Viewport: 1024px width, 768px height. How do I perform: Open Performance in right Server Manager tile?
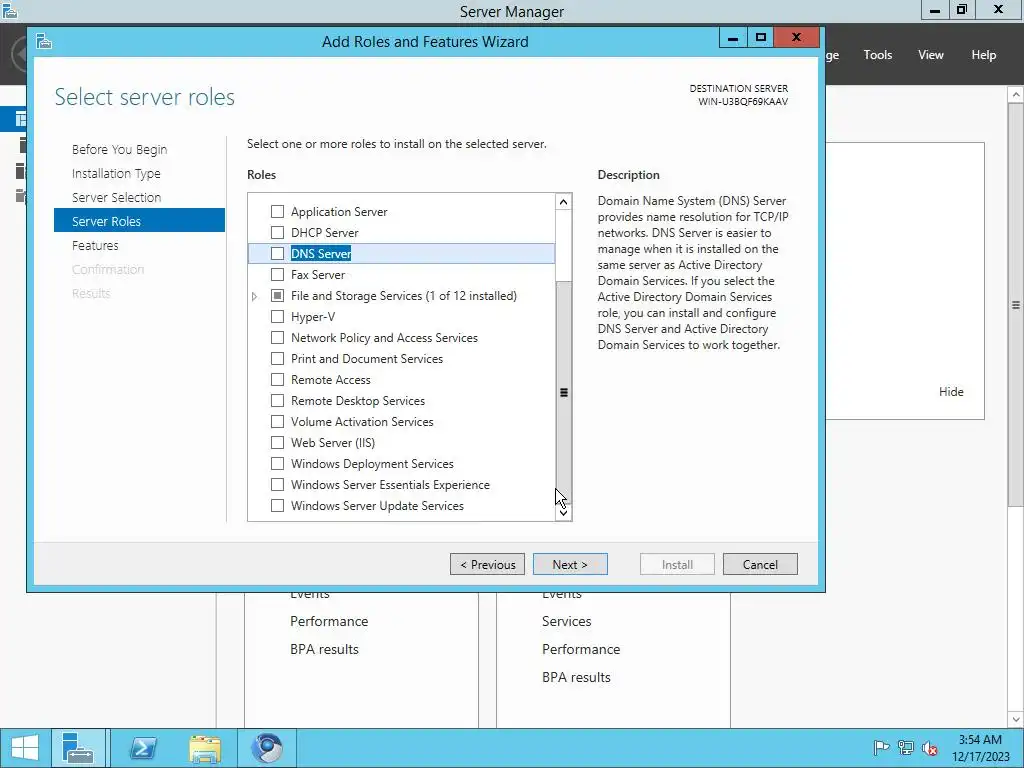[x=581, y=649]
